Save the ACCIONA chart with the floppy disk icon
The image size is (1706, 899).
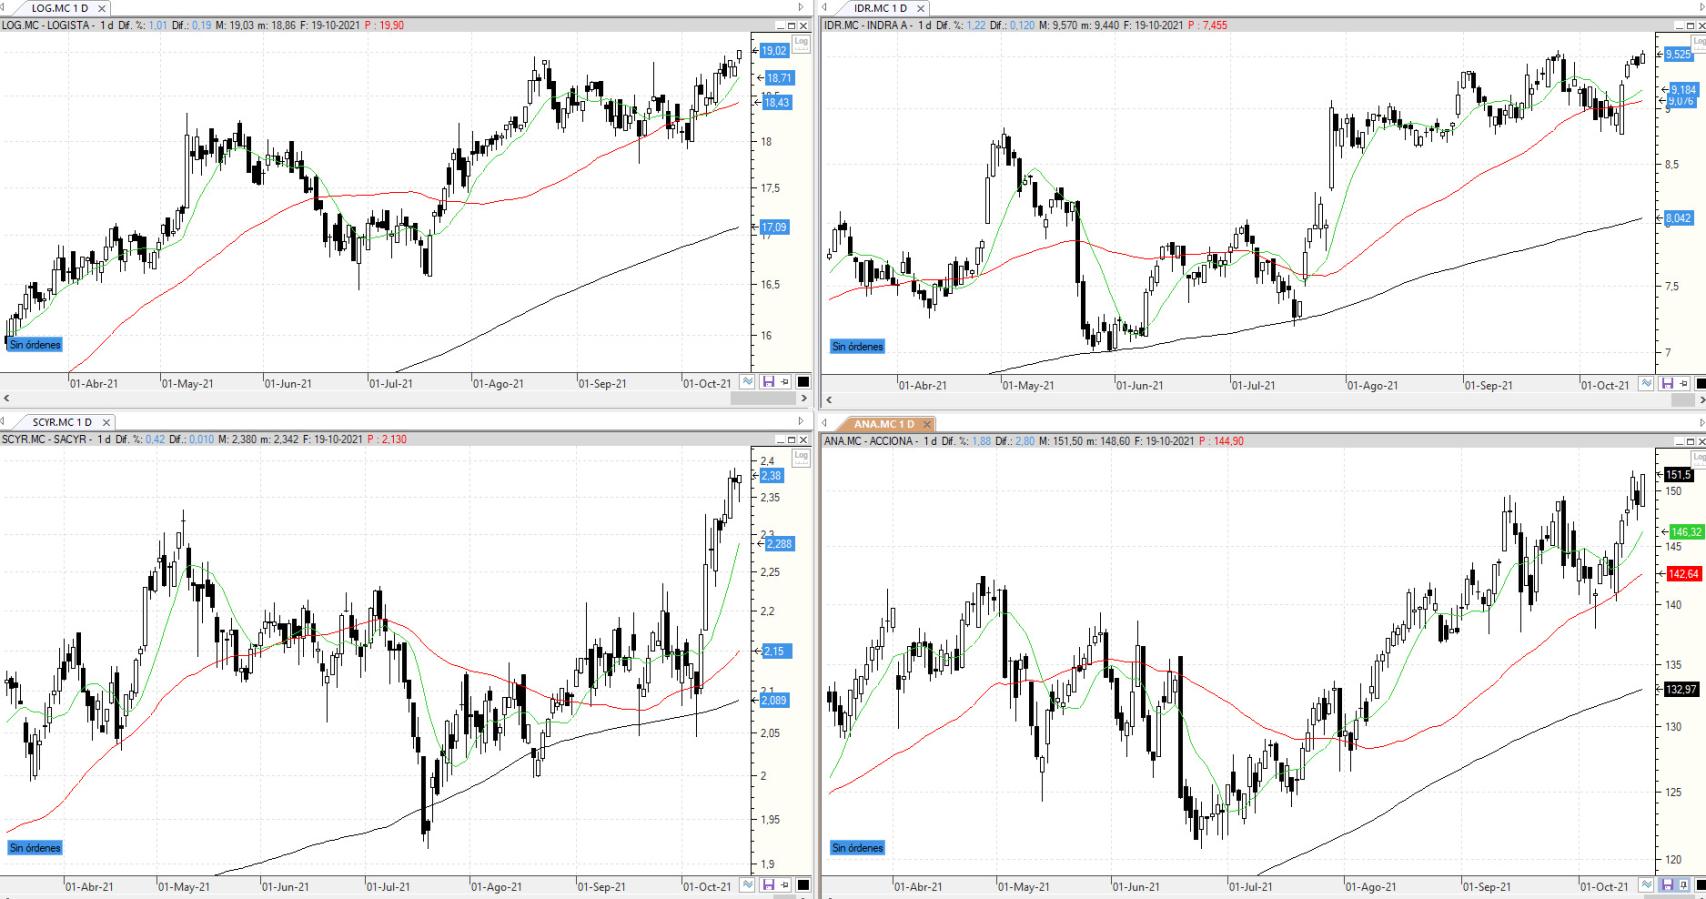coord(1666,885)
